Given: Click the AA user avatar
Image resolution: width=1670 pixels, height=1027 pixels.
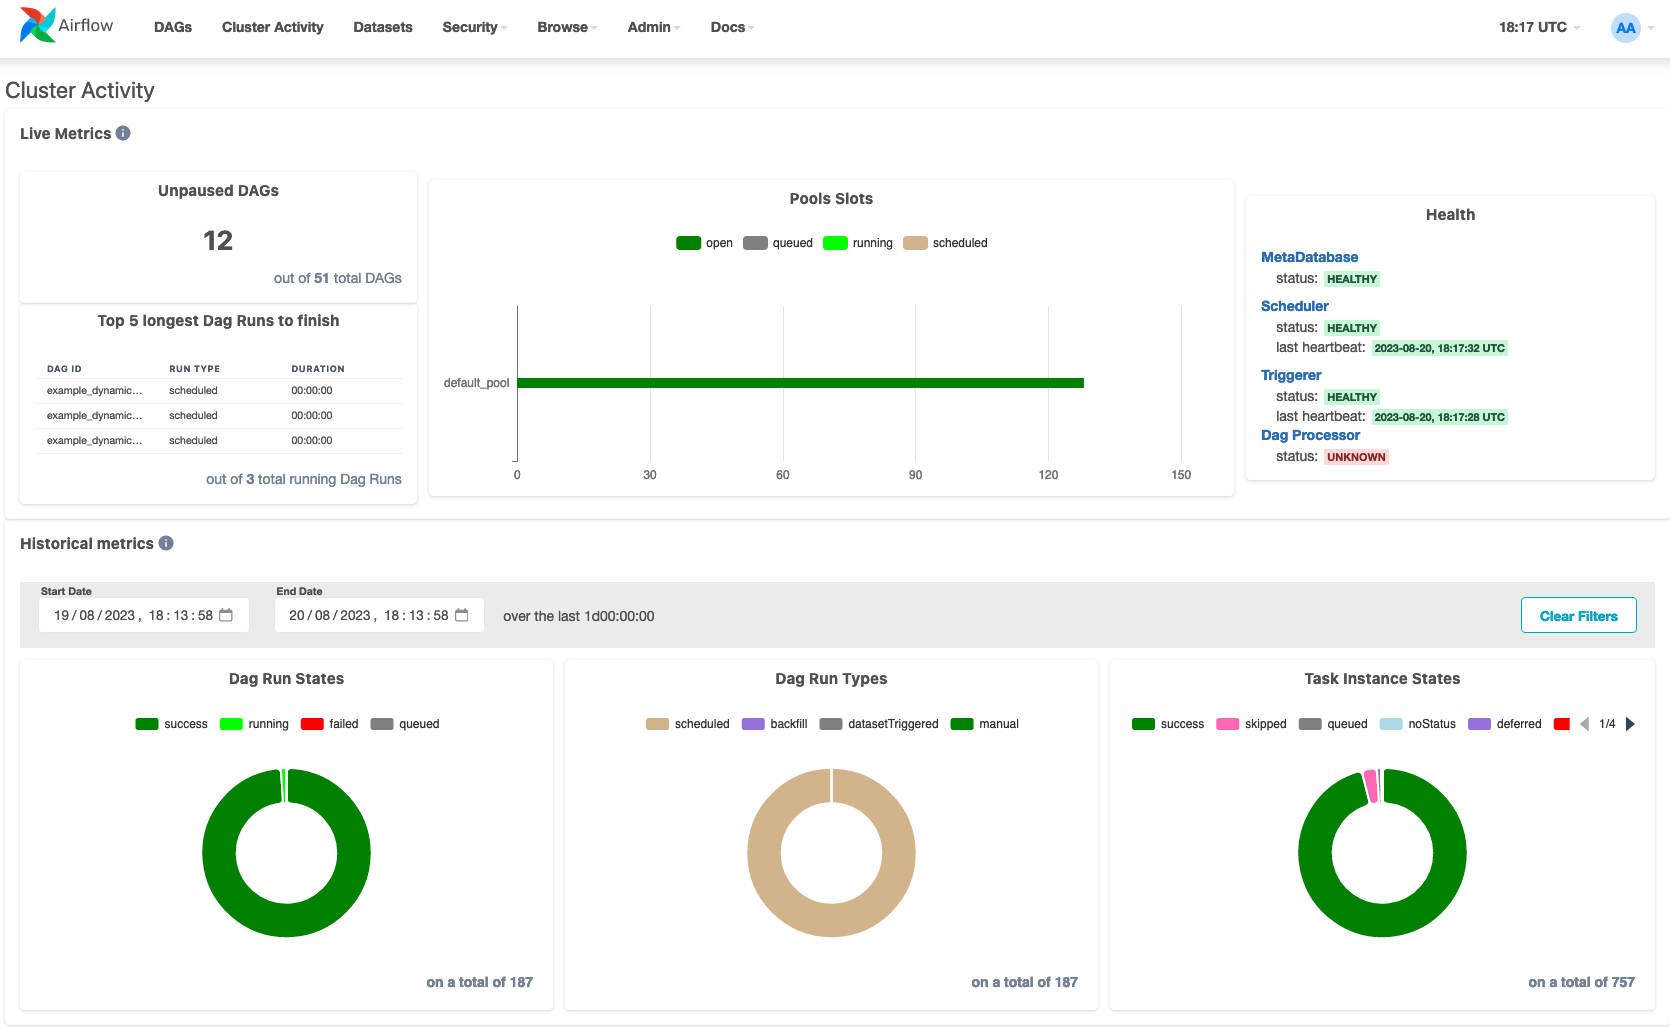Looking at the screenshot, I should pyautogui.click(x=1626, y=28).
